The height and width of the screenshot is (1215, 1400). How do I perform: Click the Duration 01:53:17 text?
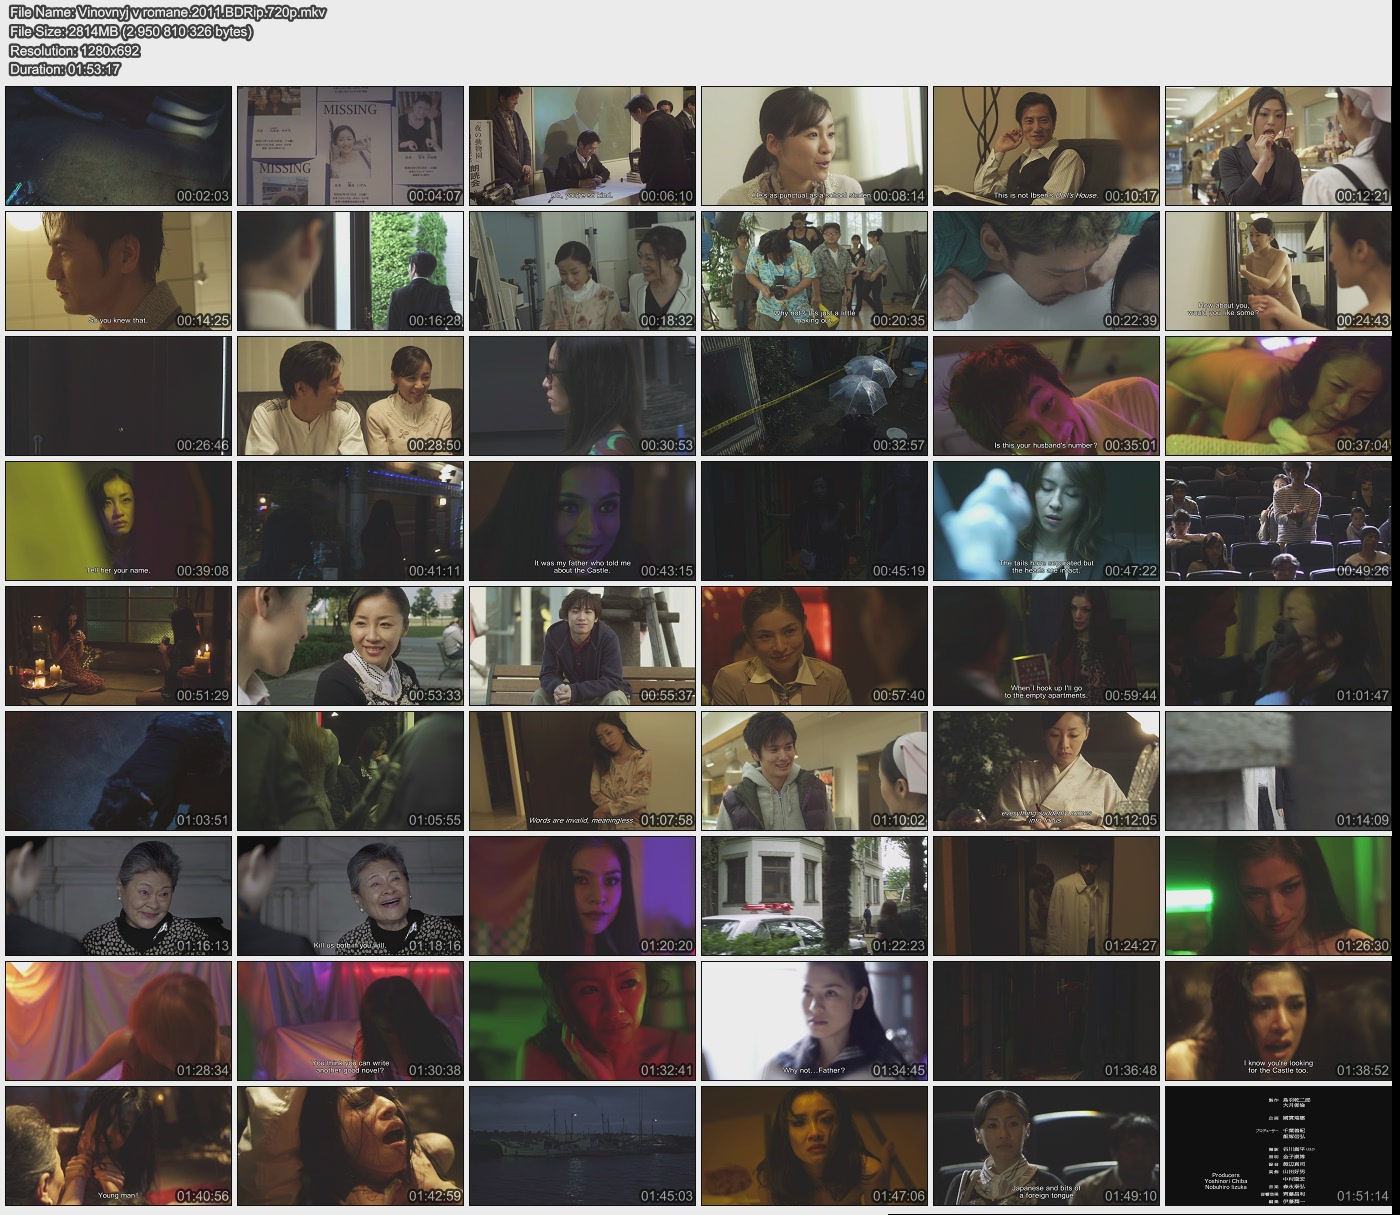(x=64, y=69)
